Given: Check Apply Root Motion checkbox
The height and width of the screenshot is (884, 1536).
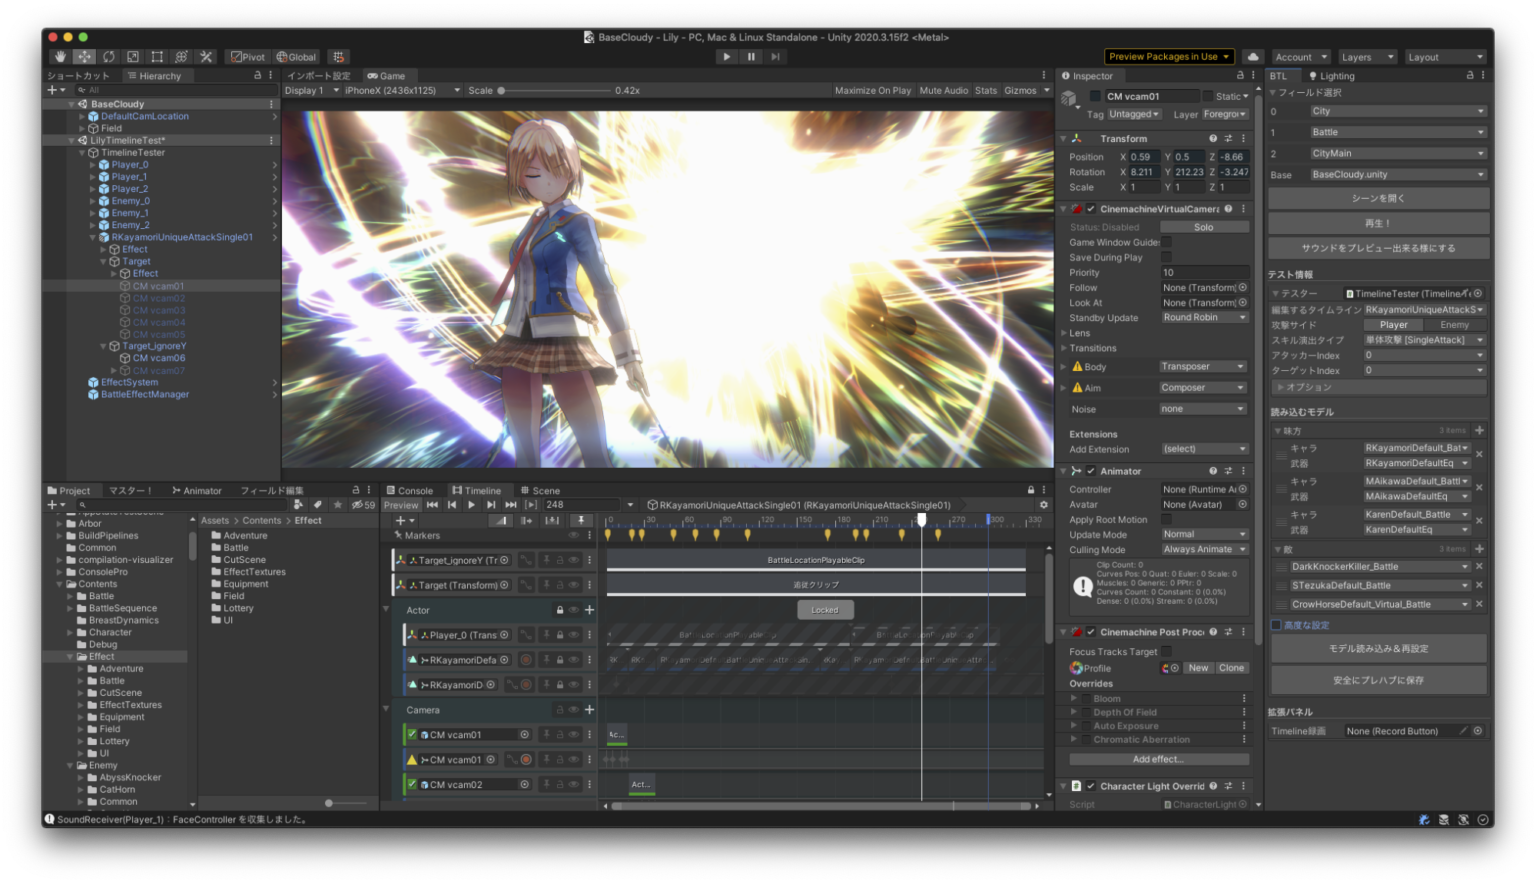Looking at the screenshot, I should pos(1166,519).
